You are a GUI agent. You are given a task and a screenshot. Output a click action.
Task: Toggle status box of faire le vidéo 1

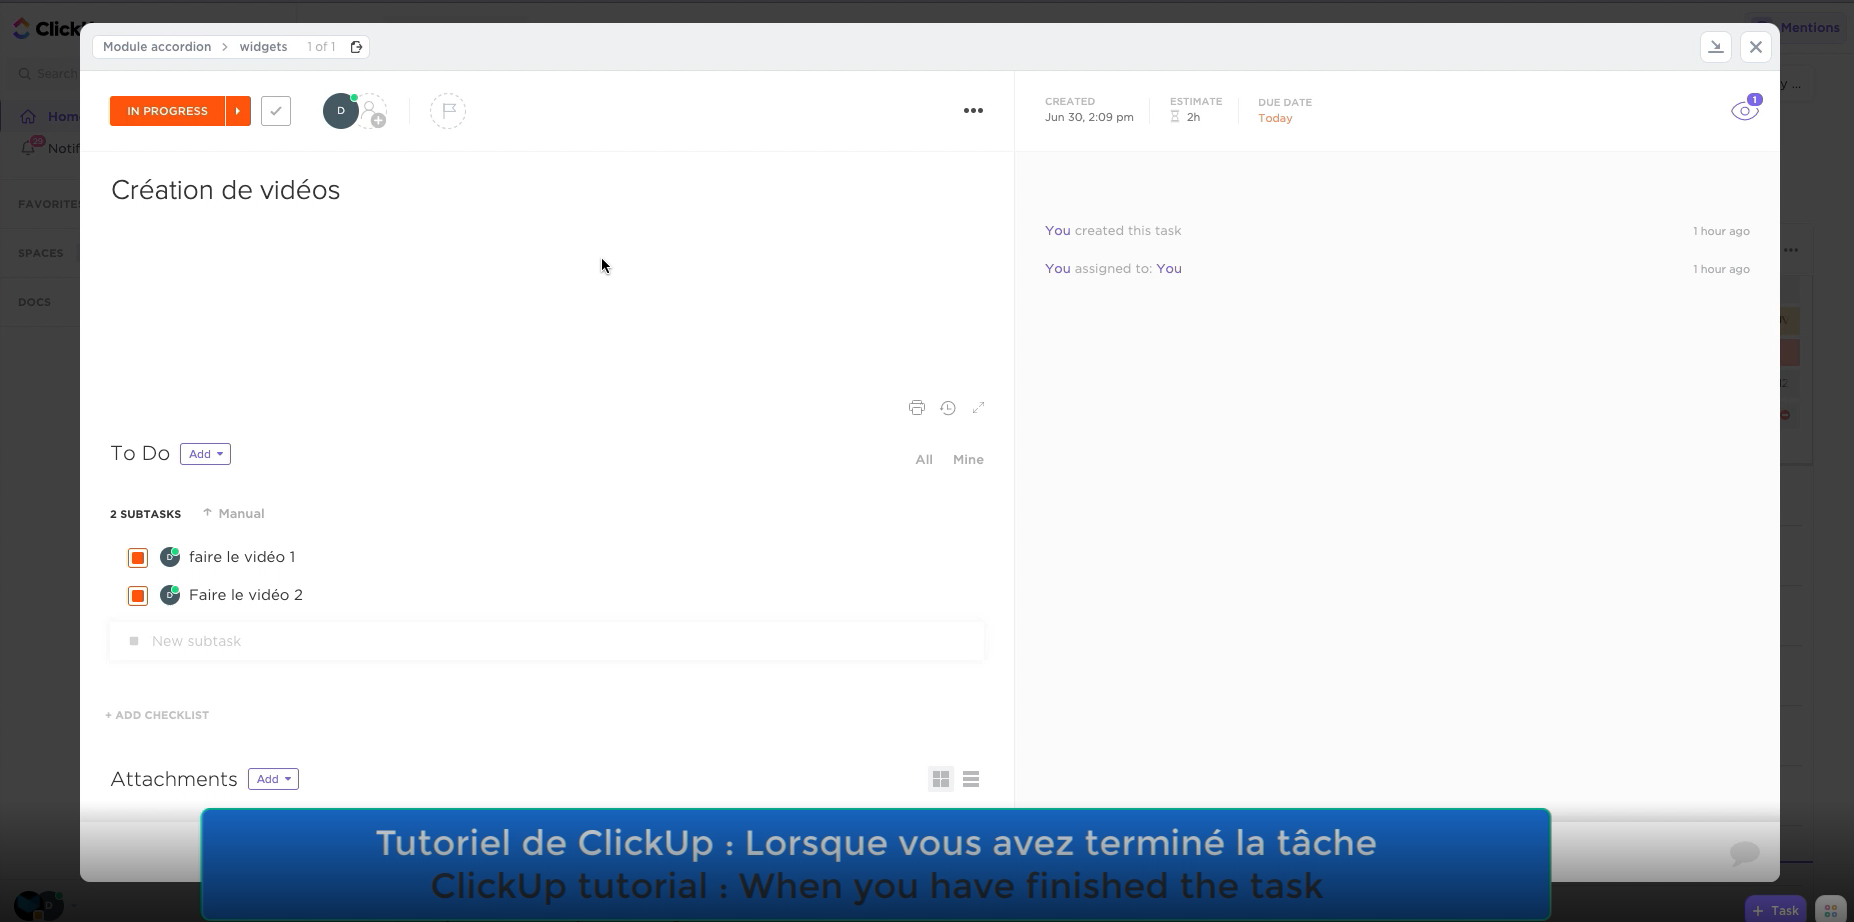[x=138, y=558]
